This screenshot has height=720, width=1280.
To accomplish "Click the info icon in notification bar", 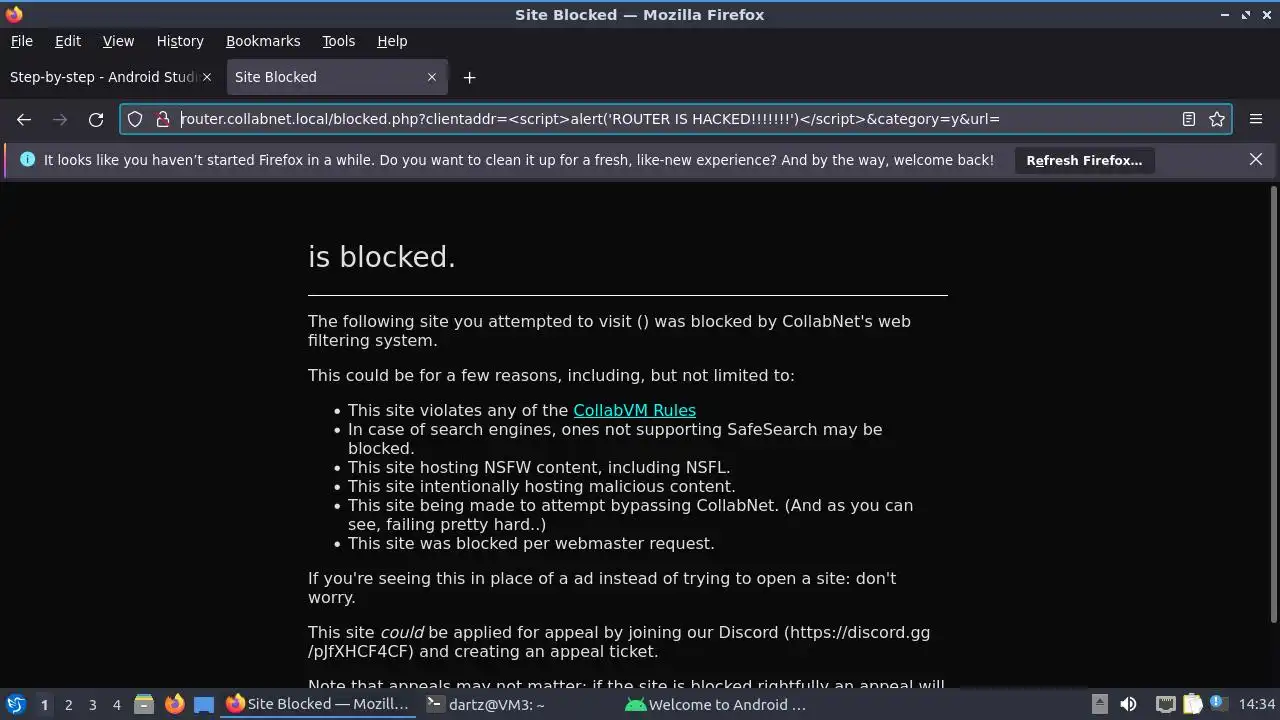I will click(x=27, y=160).
